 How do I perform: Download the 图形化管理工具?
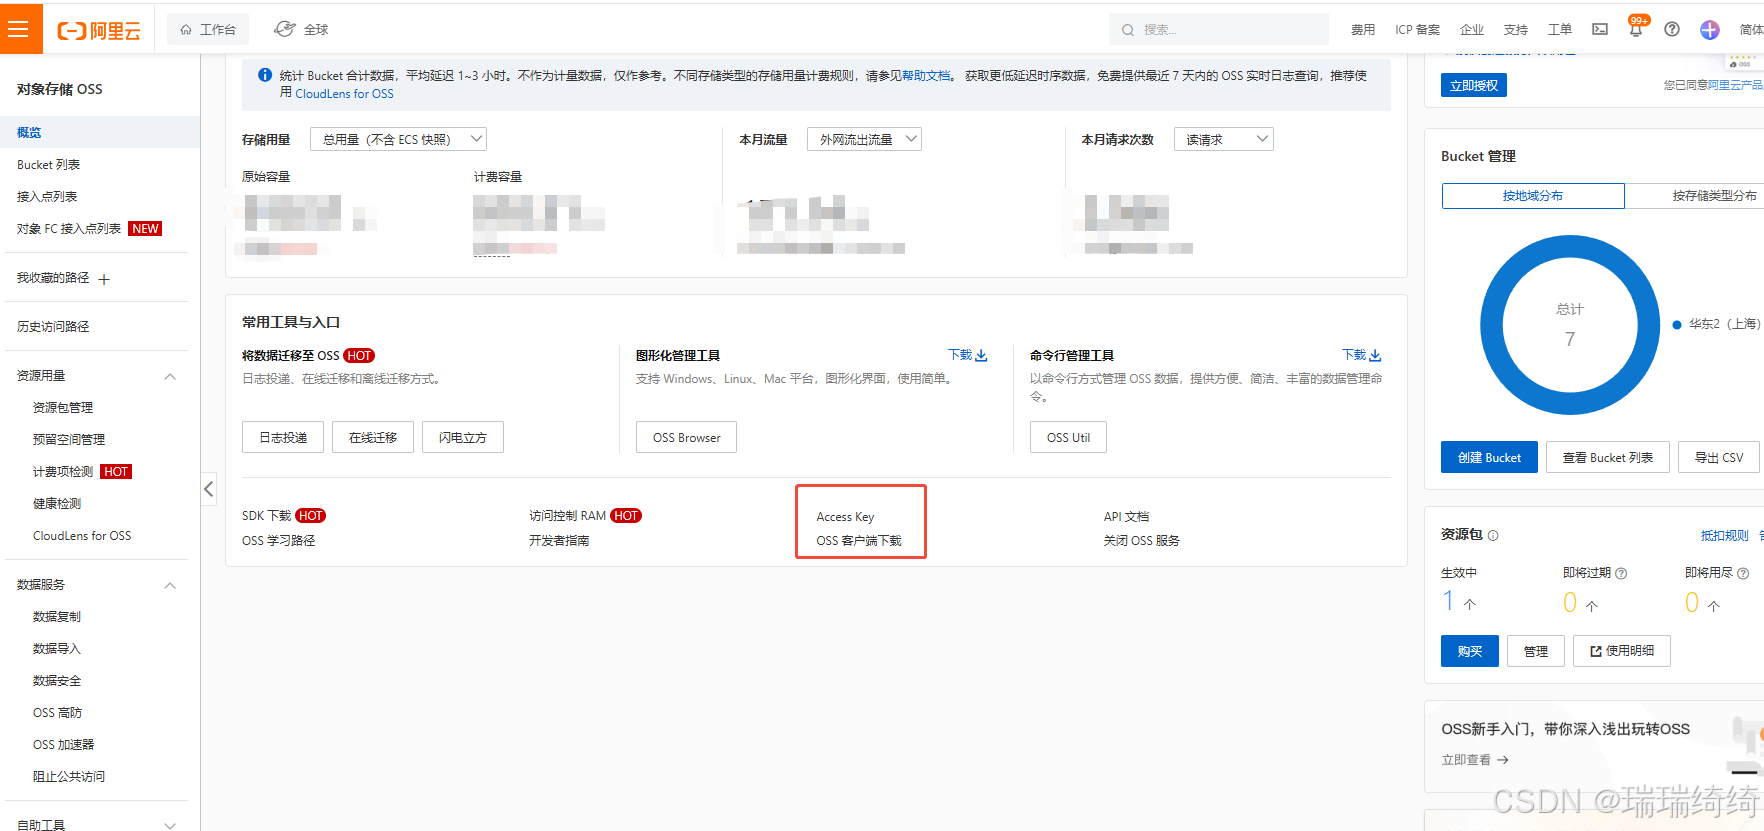click(x=968, y=355)
